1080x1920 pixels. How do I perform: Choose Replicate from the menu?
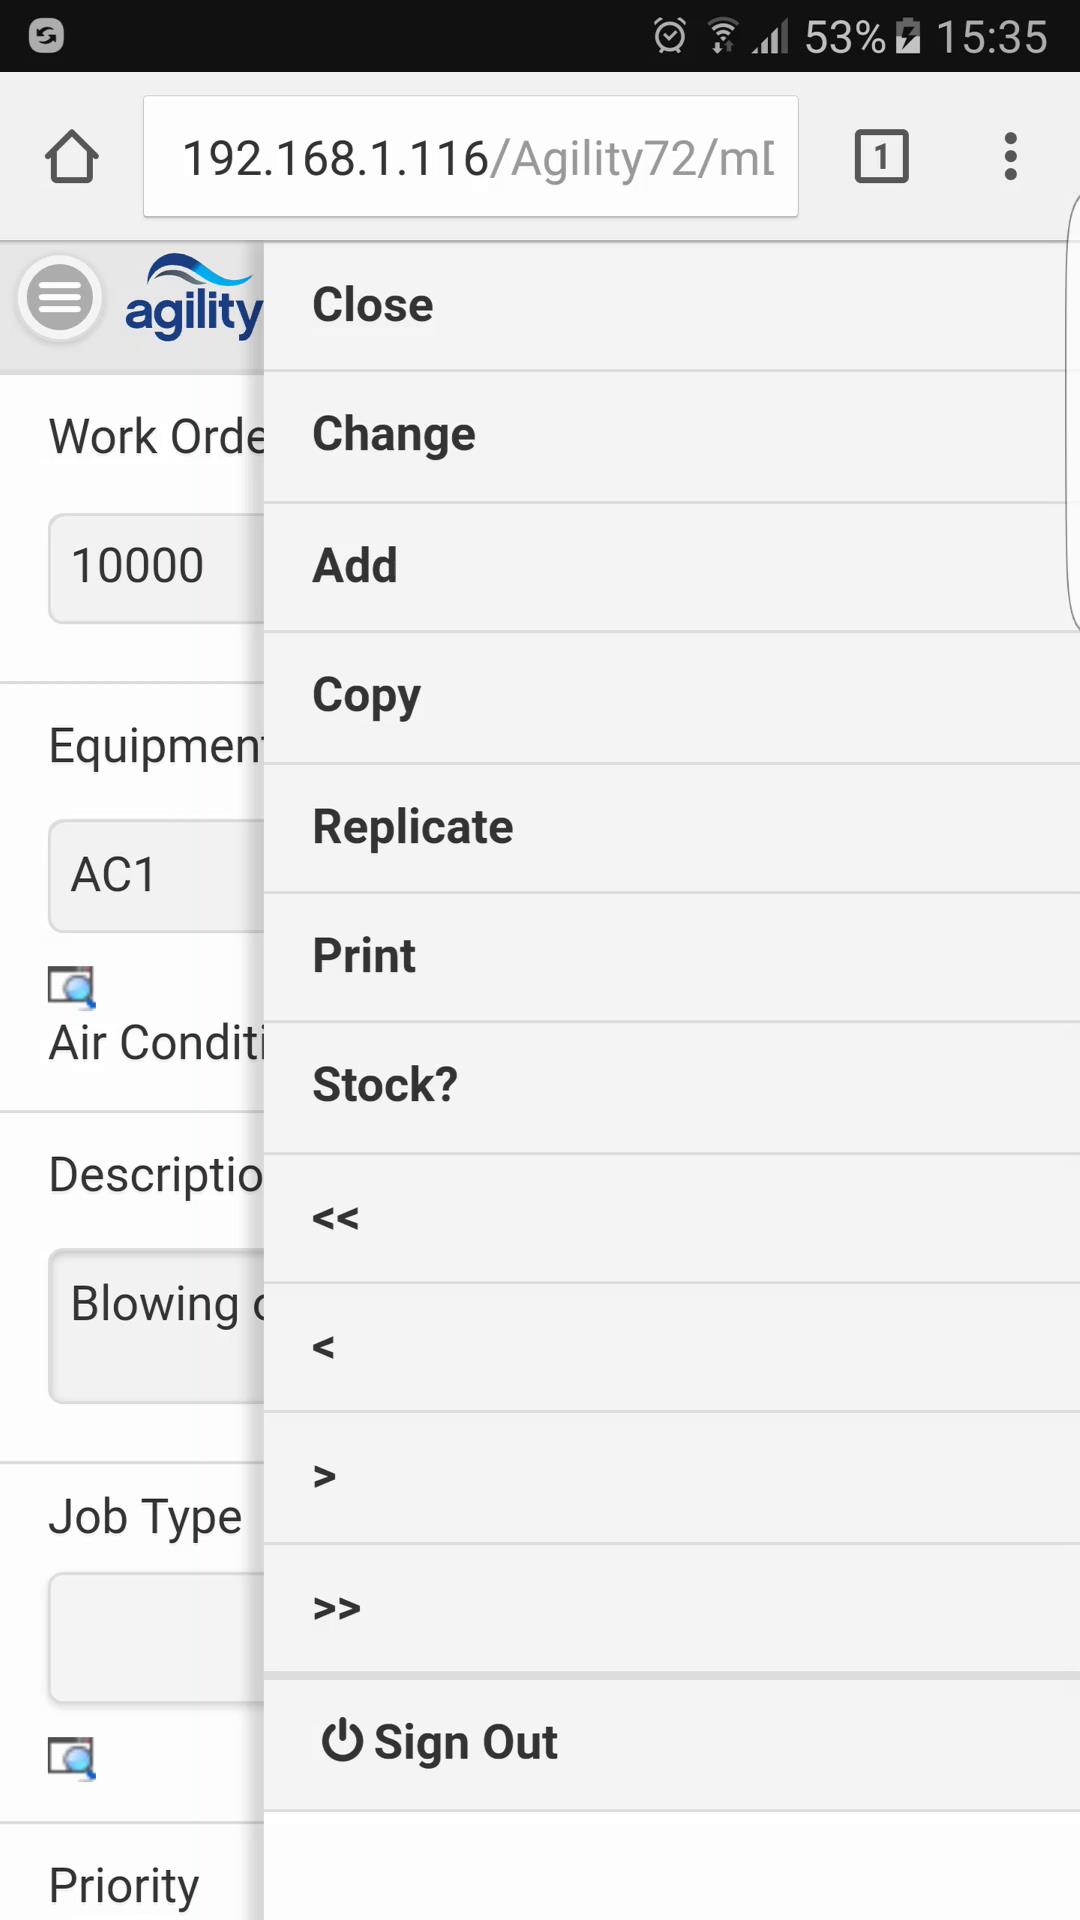(x=412, y=827)
